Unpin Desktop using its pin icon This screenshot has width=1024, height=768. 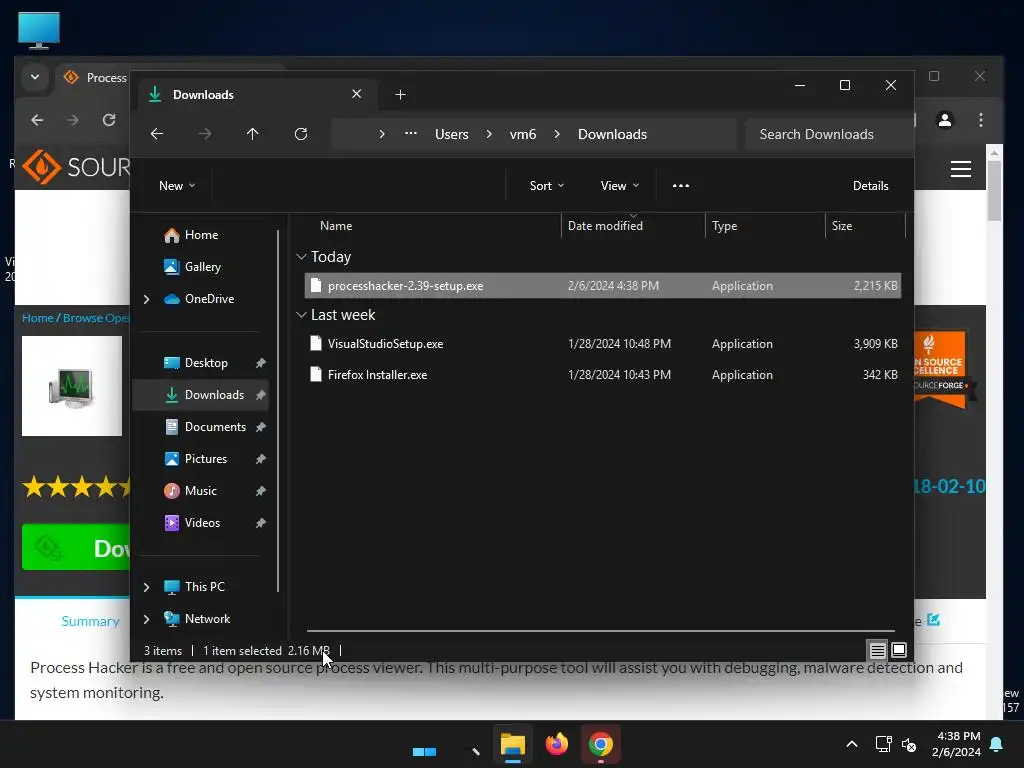pos(261,363)
